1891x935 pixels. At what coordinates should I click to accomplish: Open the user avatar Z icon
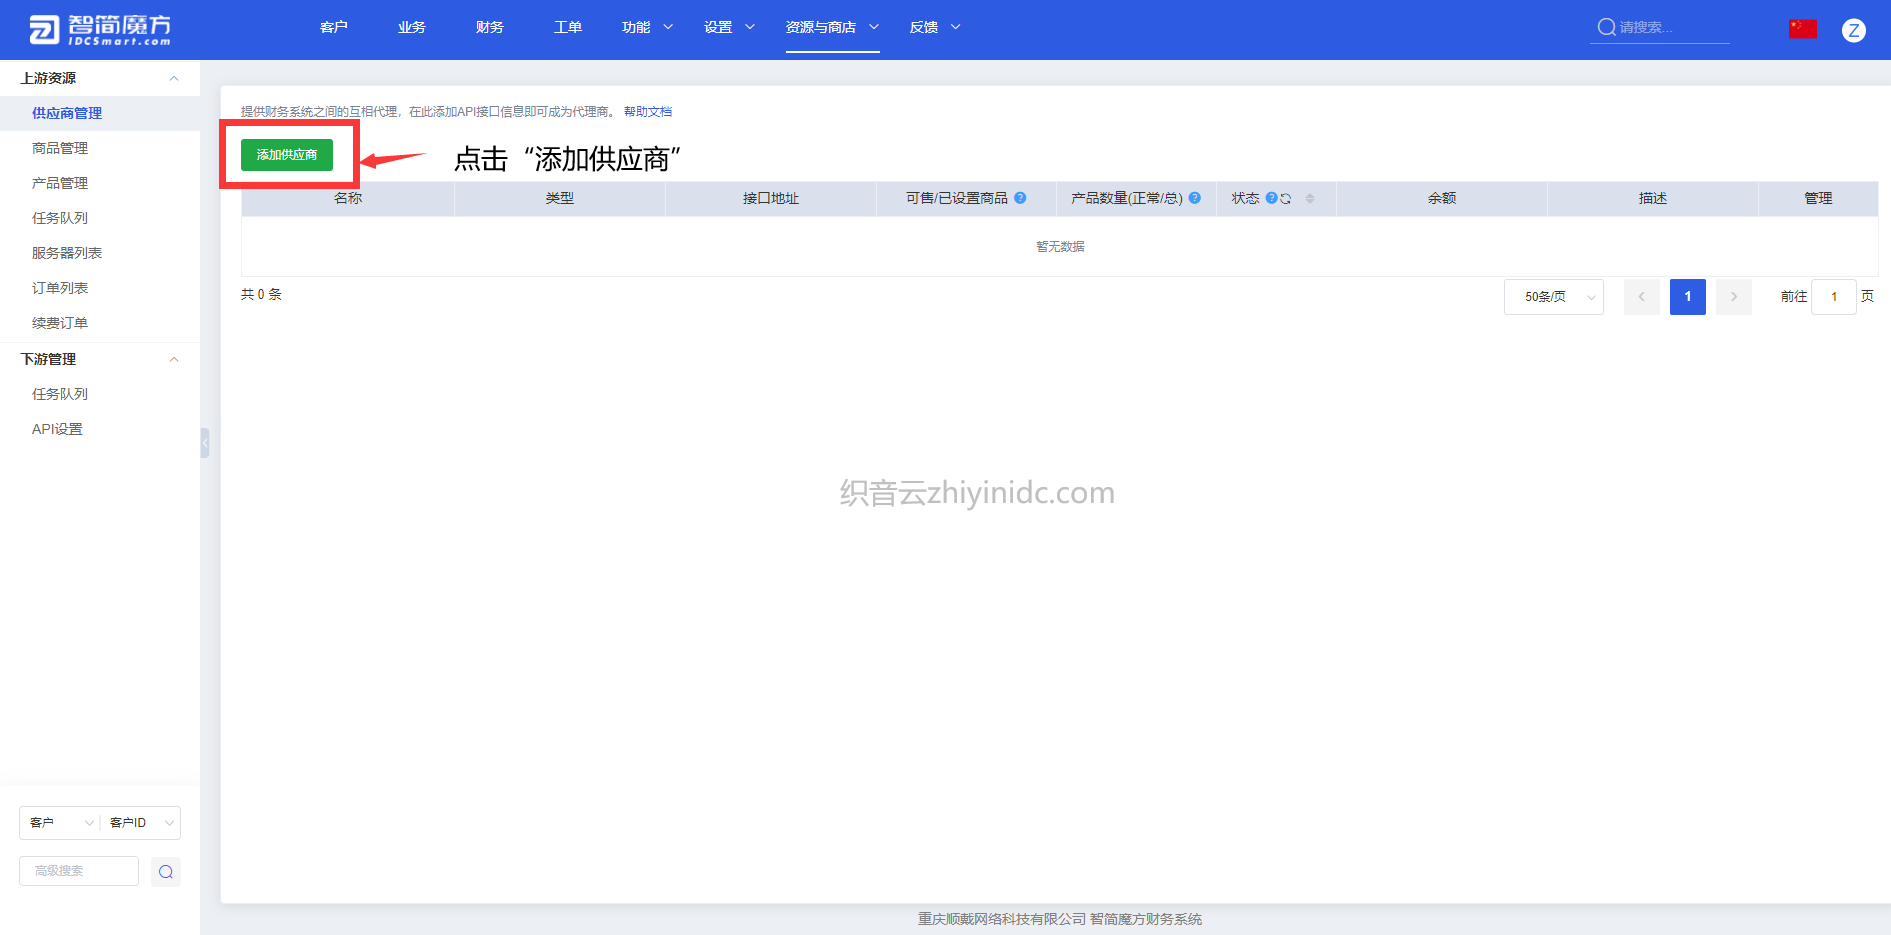(1853, 30)
